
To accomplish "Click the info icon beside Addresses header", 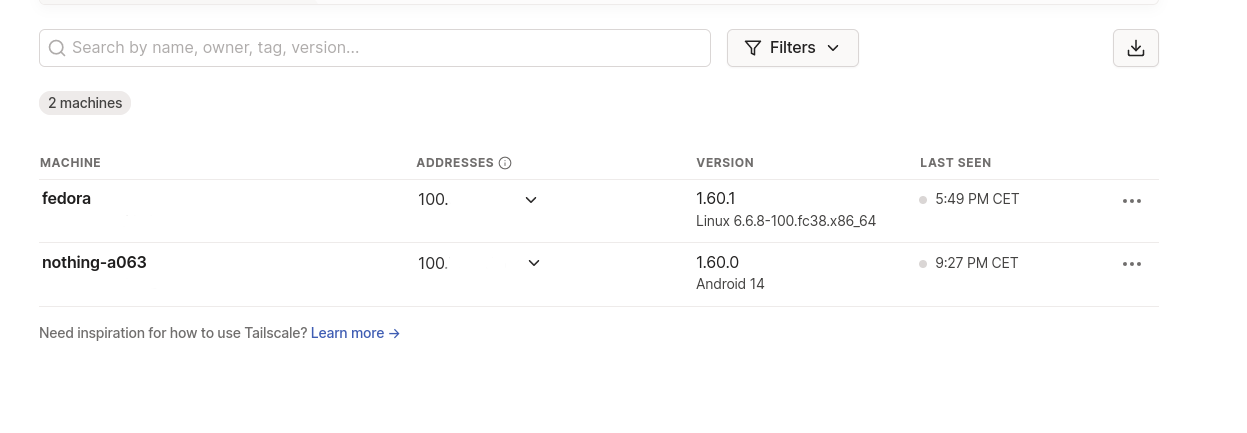I will pos(505,163).
